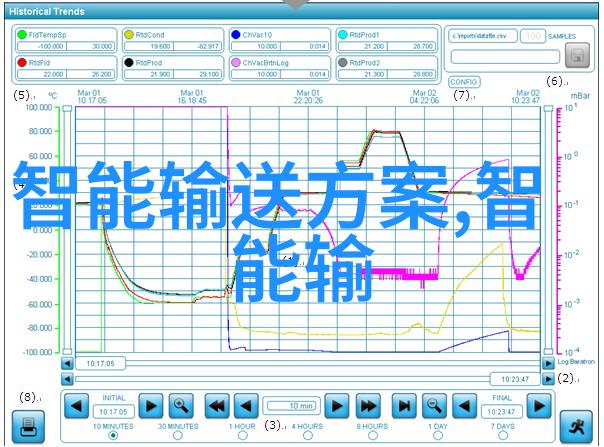Click the left vertical temperature axis slider
Image resolution: width=604 pixels, height=447 pixels.
tap(67, 230)
